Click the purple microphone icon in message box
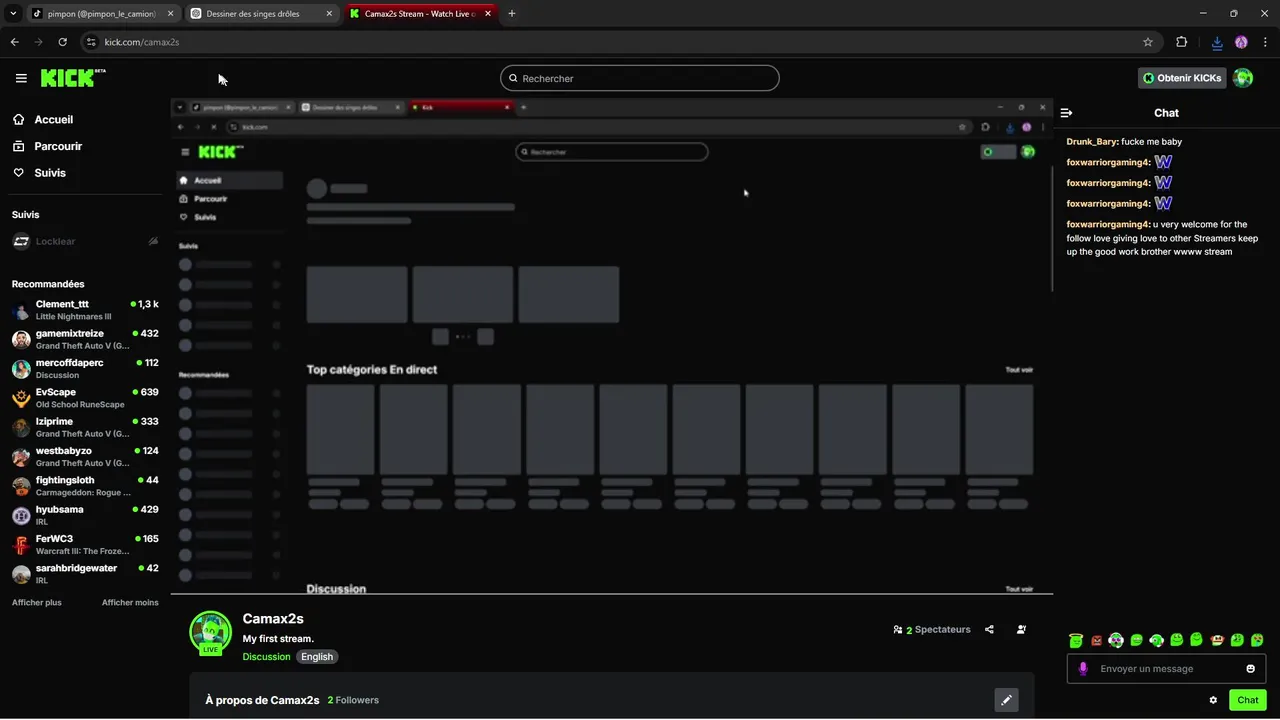The image size is (1280, 720). click(1083, 669)
